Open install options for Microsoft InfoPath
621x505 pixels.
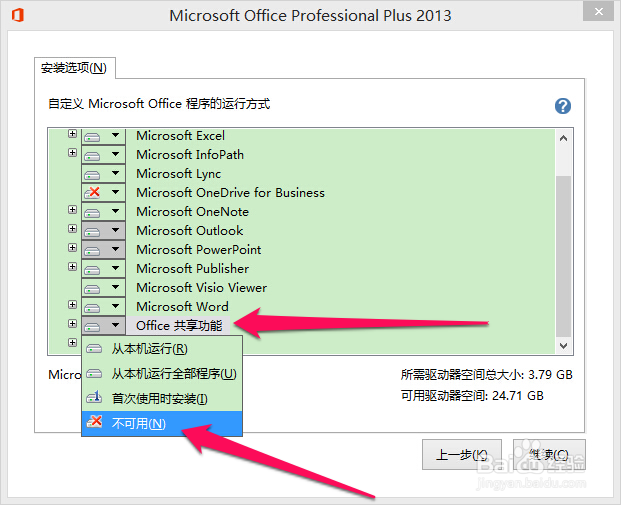click(103, 154)
